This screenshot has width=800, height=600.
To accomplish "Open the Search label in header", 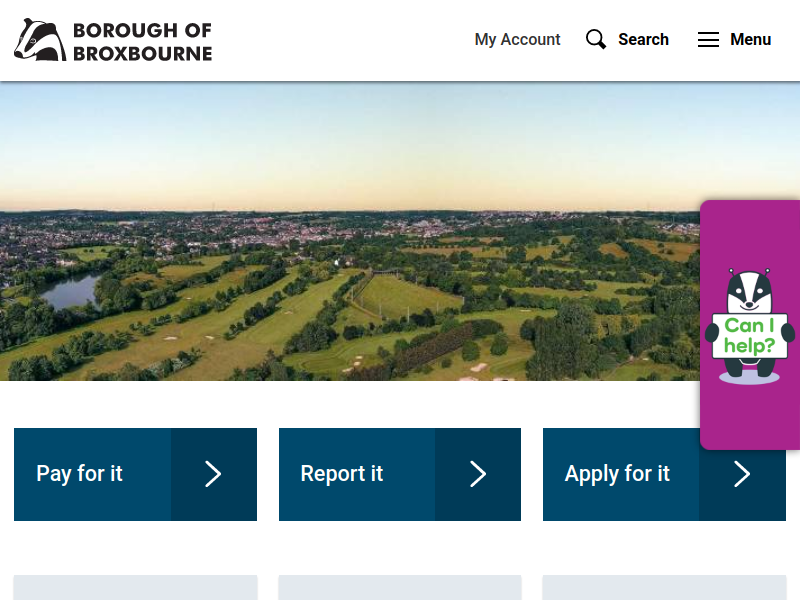I will click(x=643, y=39).
